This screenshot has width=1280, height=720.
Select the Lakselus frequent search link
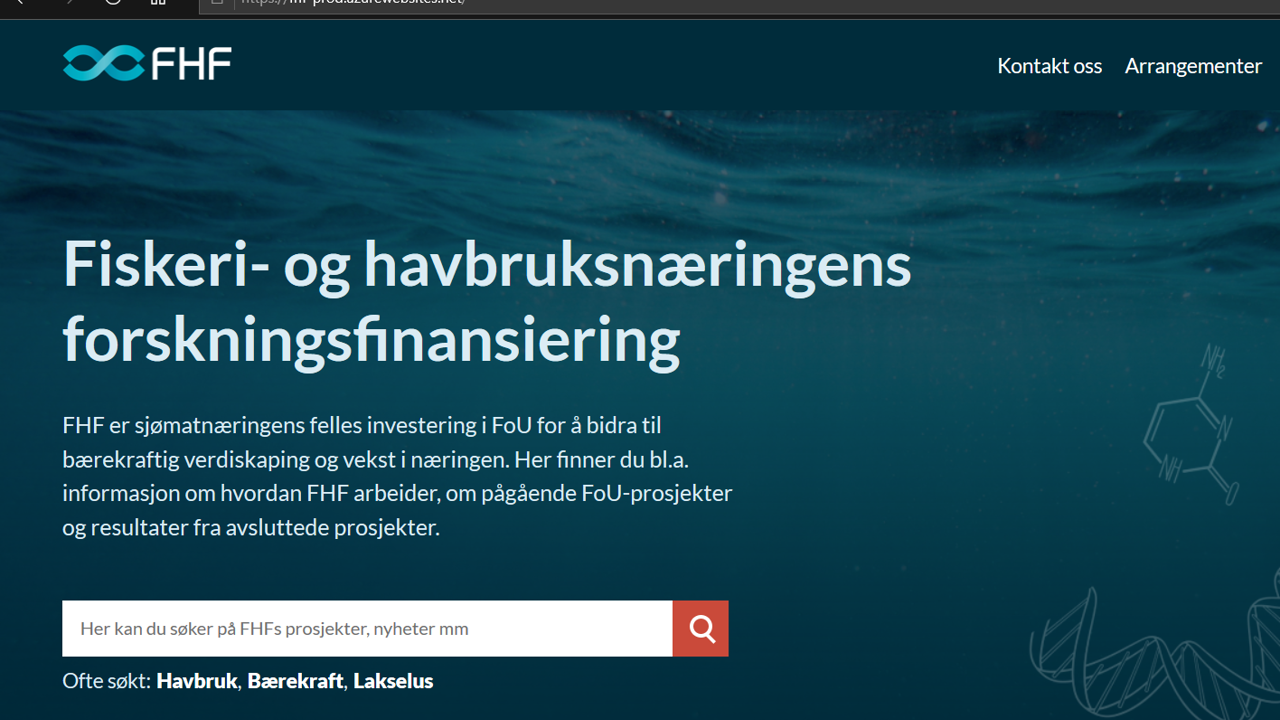393,681
